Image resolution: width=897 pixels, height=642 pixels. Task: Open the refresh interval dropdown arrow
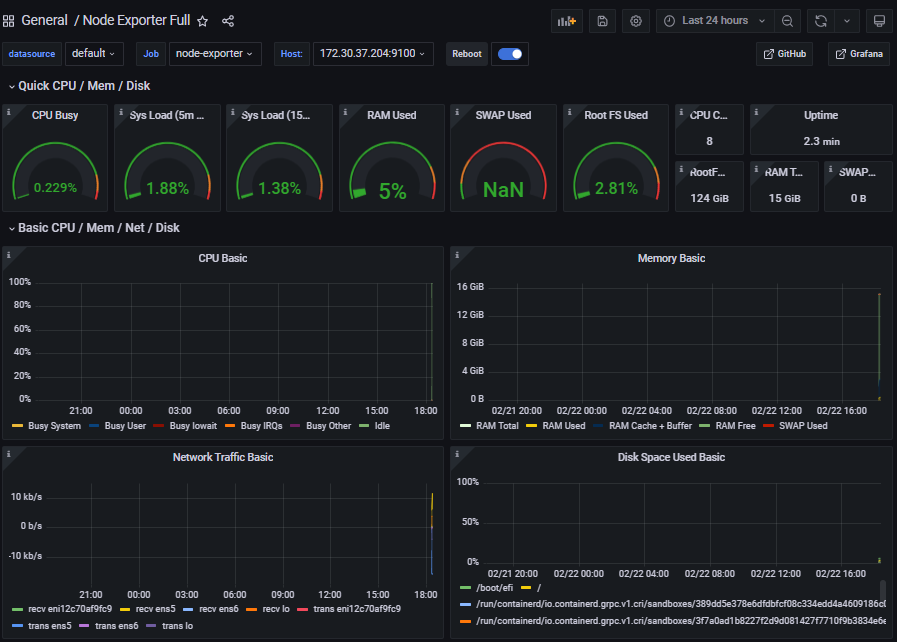[847, 21]
